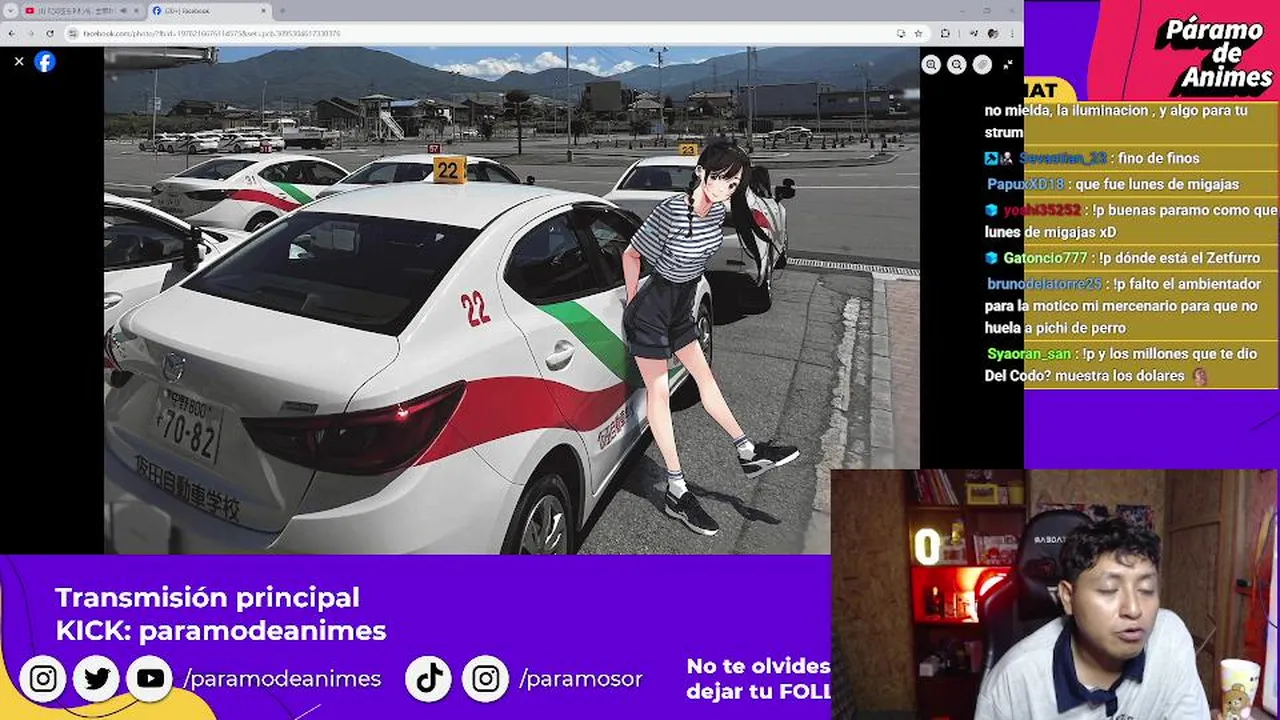This screenshot has height=720, width=1280.
Task: Click username PapuxXD18 in chat
Action: coord(1025,184)
